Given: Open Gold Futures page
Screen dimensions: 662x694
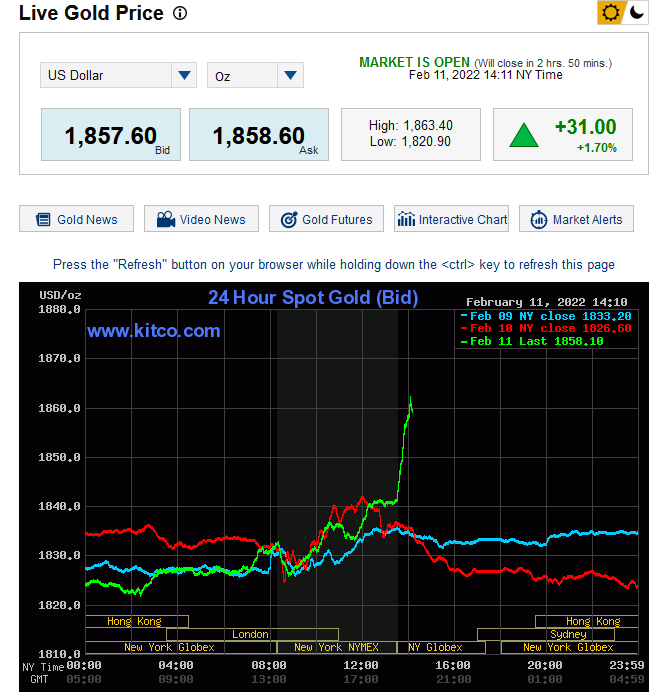Looking at the screenshot, I should point(337,220).
